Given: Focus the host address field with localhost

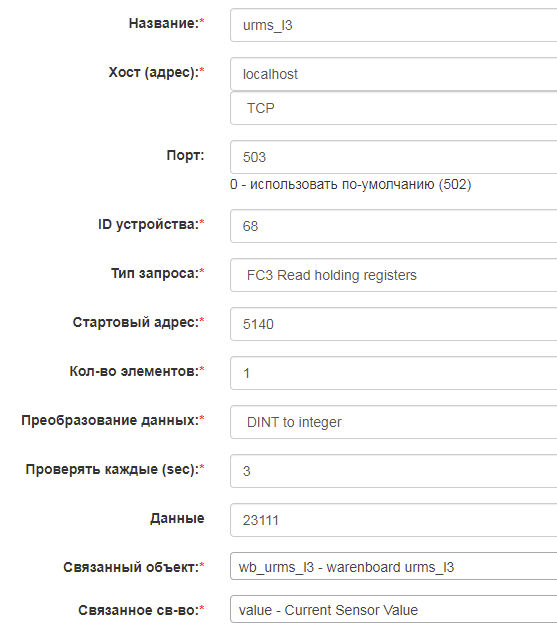Looking at the screenshot, I should tap(393, 74).
